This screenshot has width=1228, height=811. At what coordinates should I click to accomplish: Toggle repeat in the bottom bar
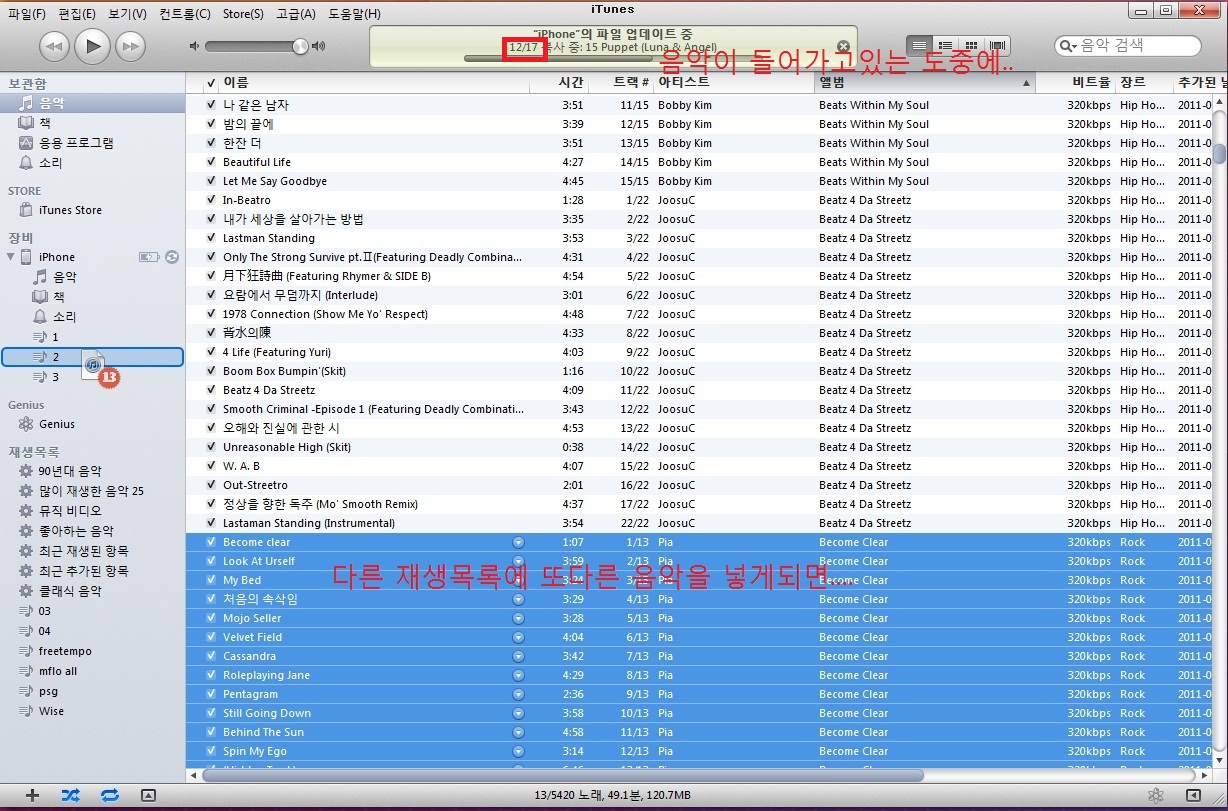(x=109, y=795)
